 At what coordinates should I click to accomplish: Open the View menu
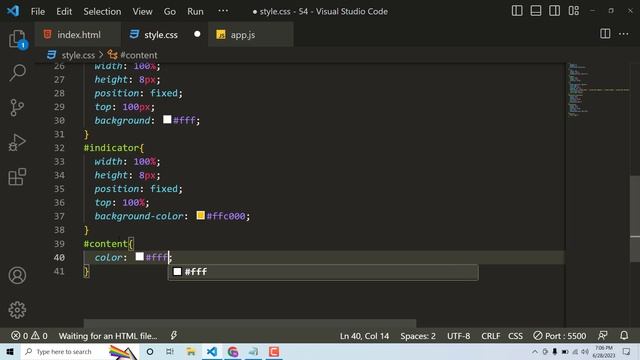[x=142, y=11]
